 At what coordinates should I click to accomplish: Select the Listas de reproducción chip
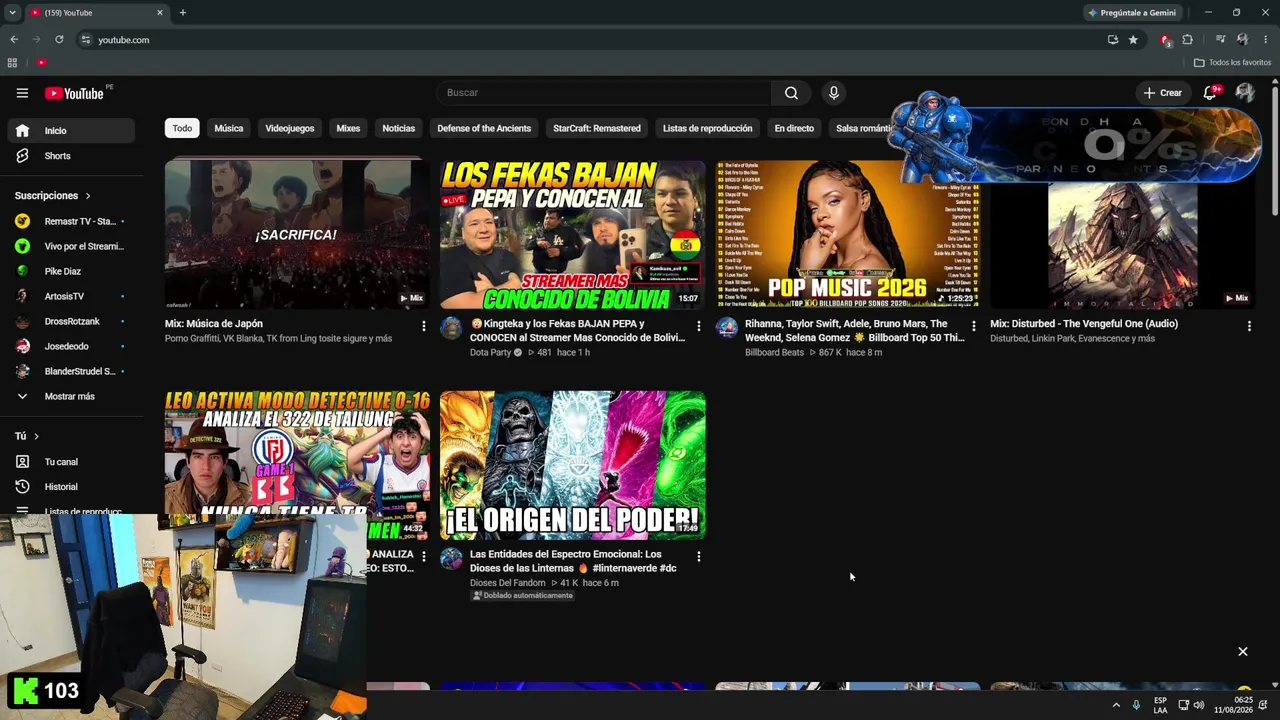(x=707, y=128)
